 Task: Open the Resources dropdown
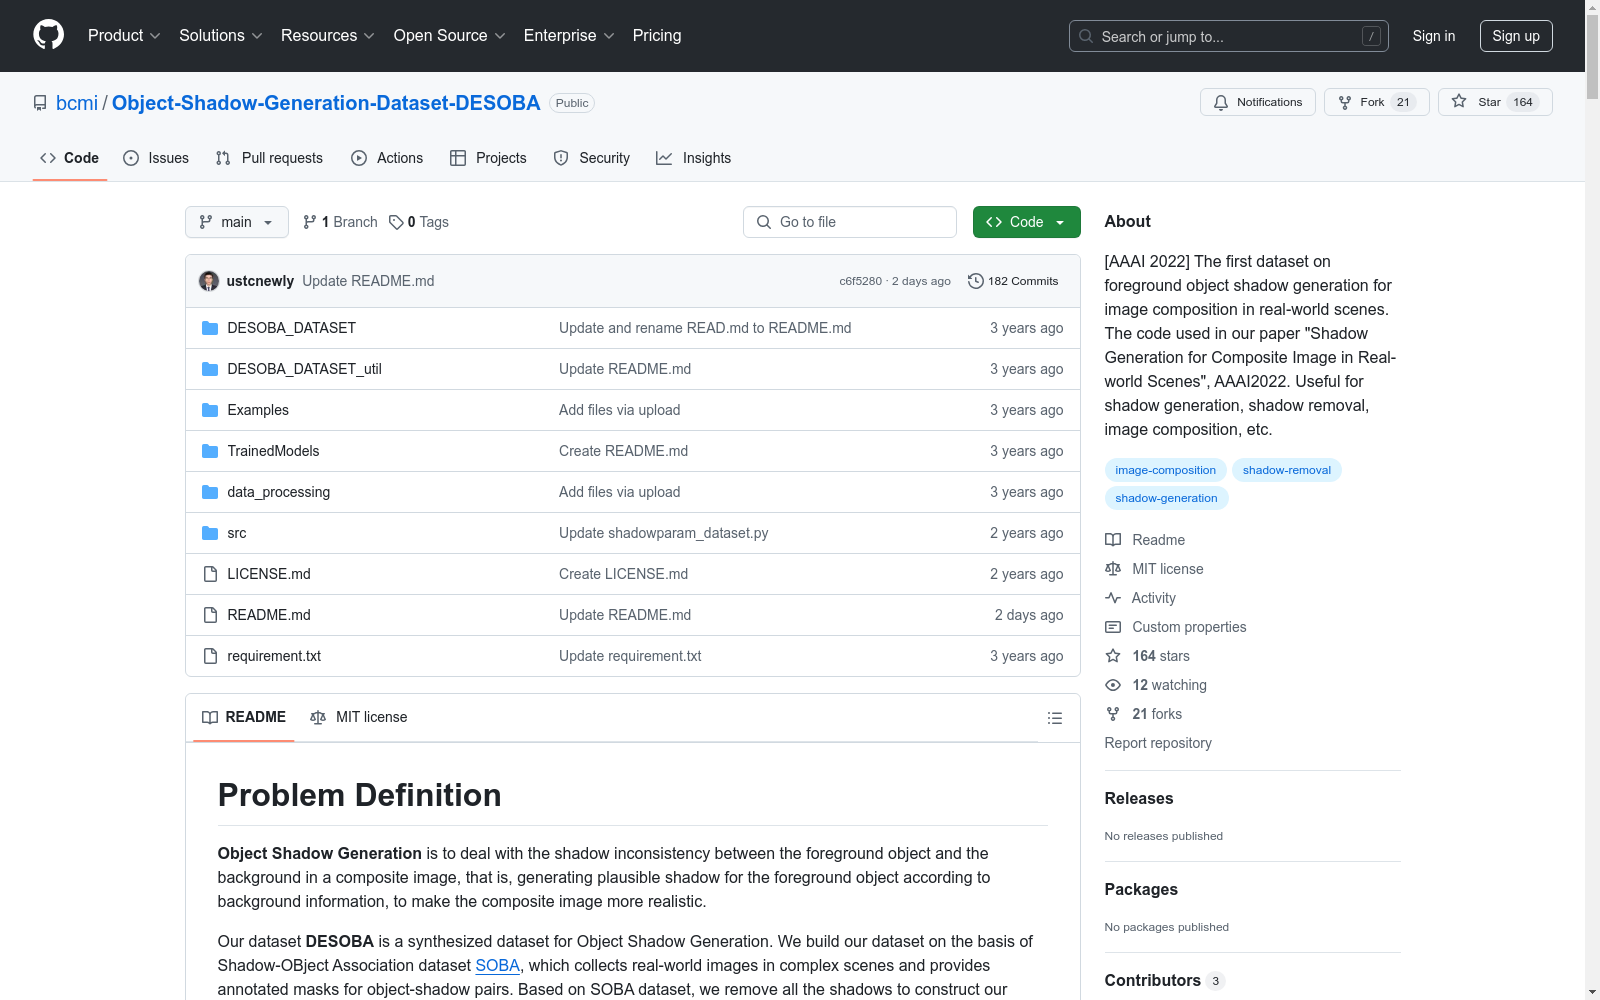[x=327, y=35]
